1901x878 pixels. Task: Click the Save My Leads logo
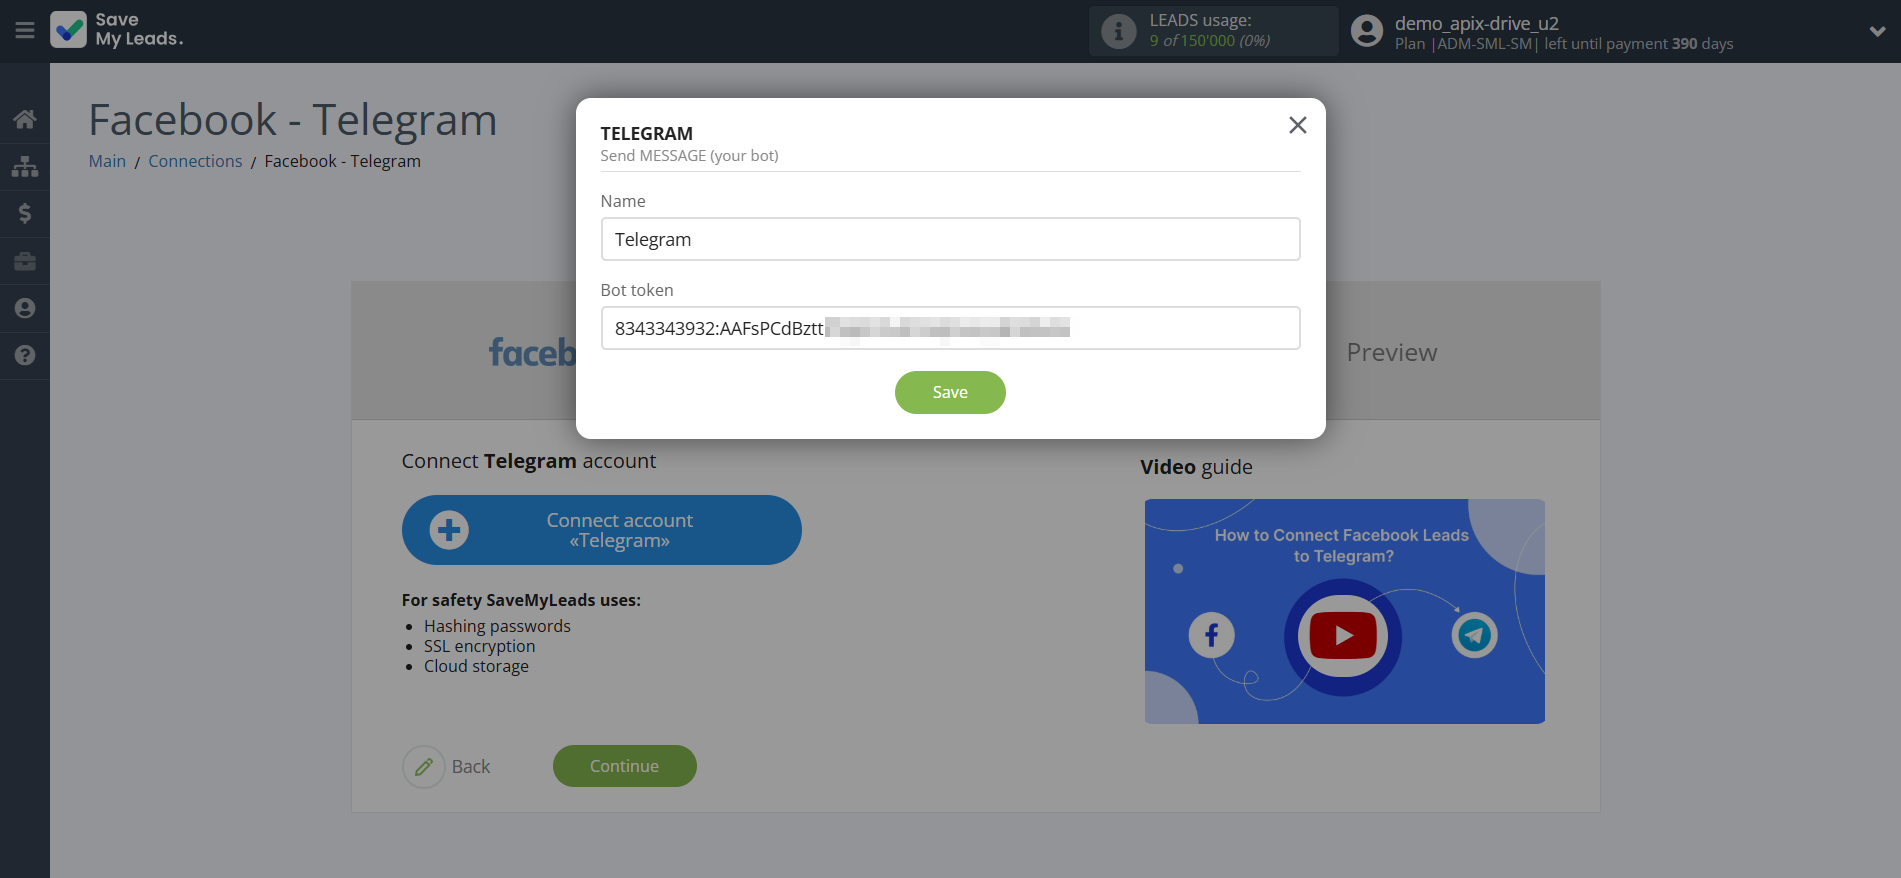coord(117,30)
